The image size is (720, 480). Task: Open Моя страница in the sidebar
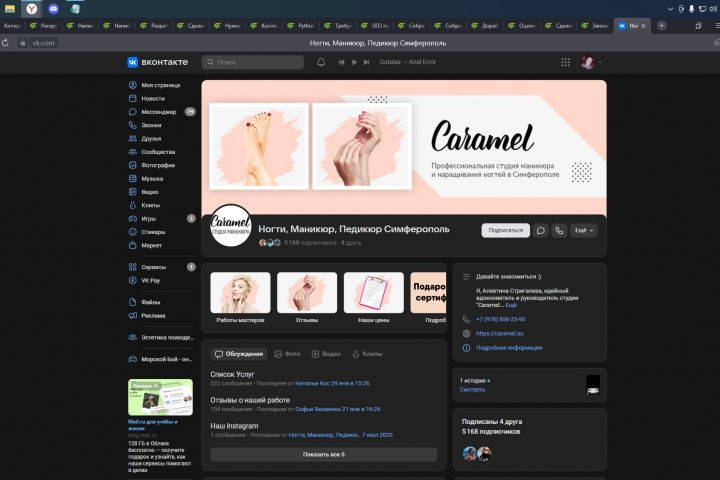(x=161, y=85)
